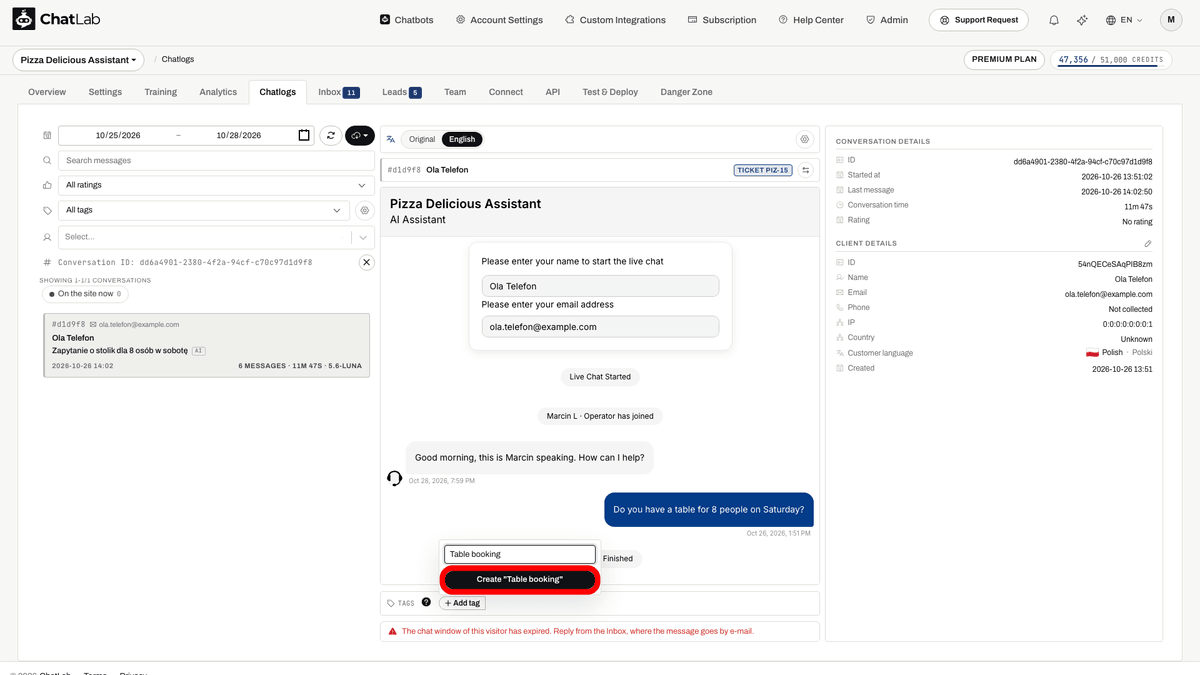
Task: Click the ChatLab logo
Action: tap(56, 19)
